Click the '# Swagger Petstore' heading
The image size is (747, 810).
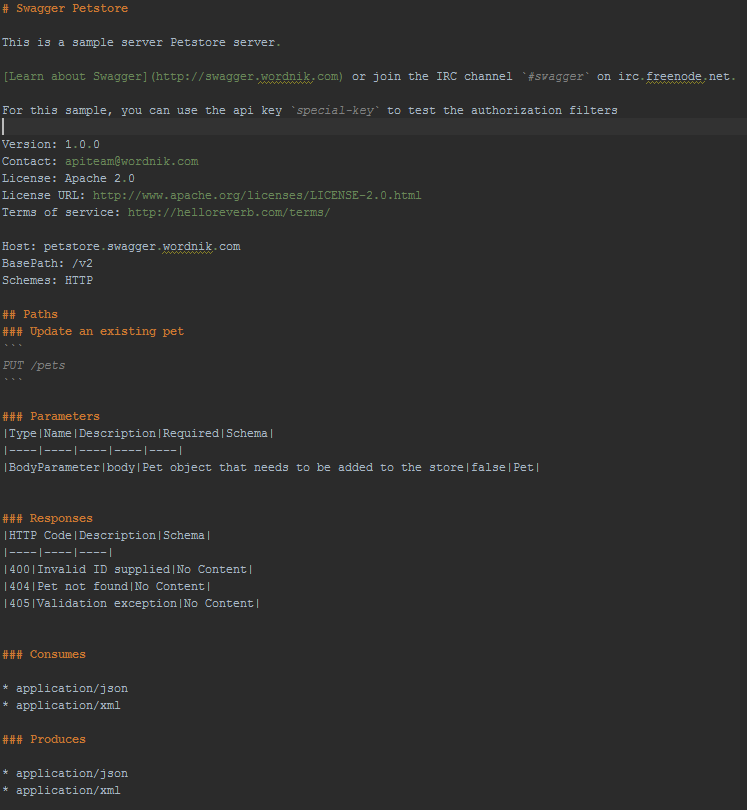[x=65, y=9]
